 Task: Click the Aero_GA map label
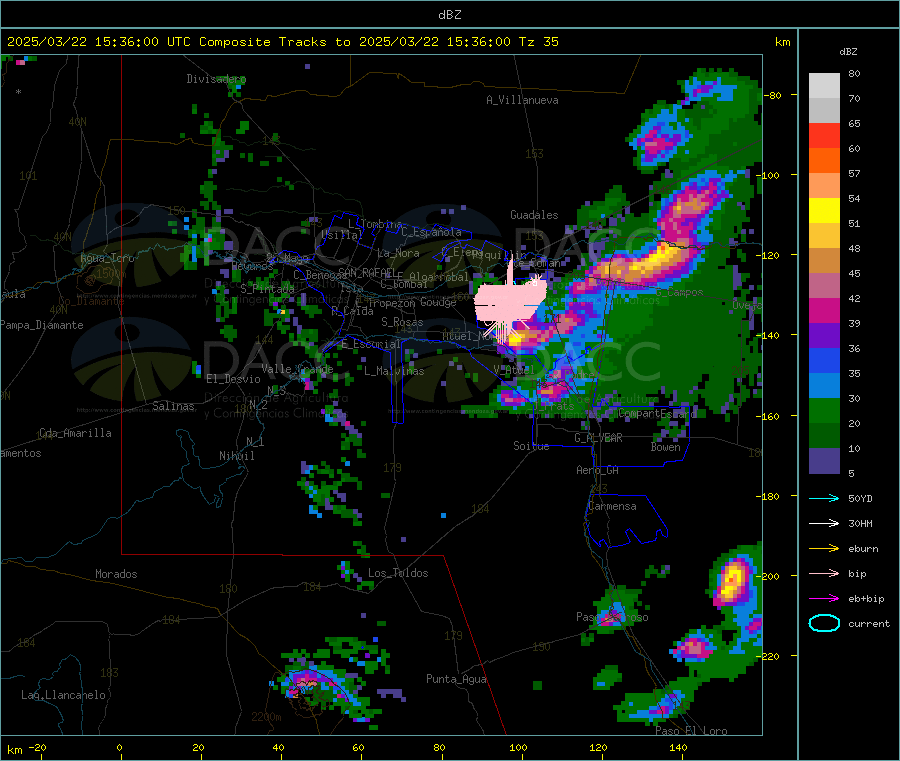[x=597, y=470]
